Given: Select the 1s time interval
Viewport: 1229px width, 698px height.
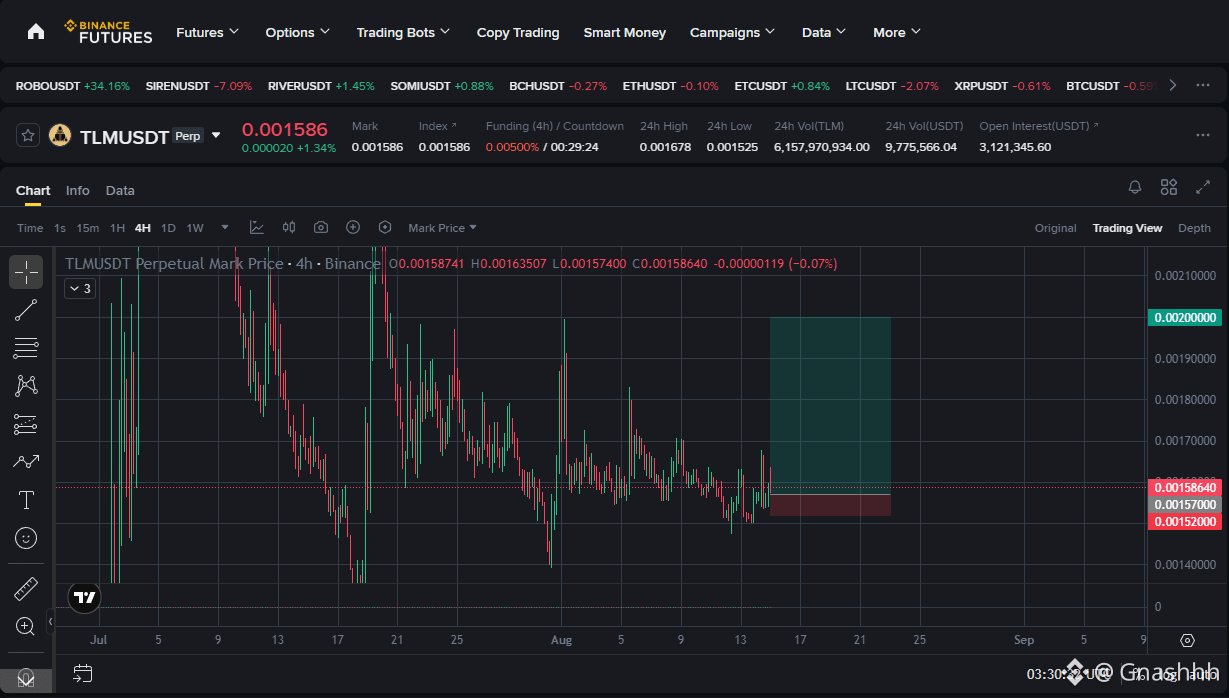Looking at the screenshot, I should (x=60, y=227).
